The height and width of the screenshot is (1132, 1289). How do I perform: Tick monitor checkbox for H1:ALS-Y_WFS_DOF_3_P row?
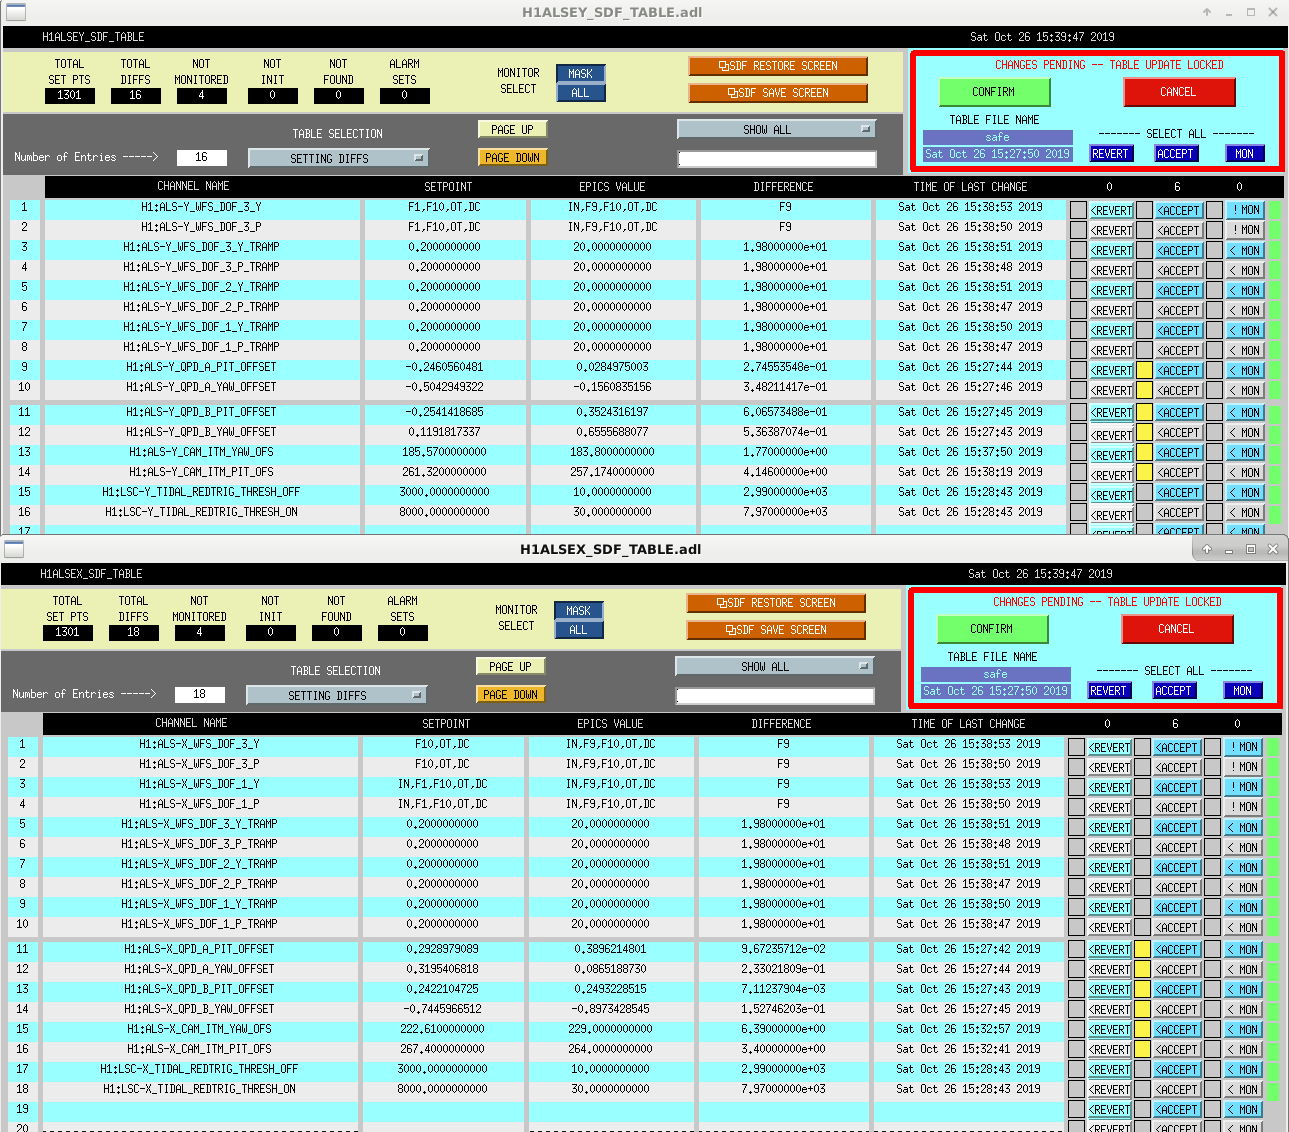click(x=1214, y=230)
